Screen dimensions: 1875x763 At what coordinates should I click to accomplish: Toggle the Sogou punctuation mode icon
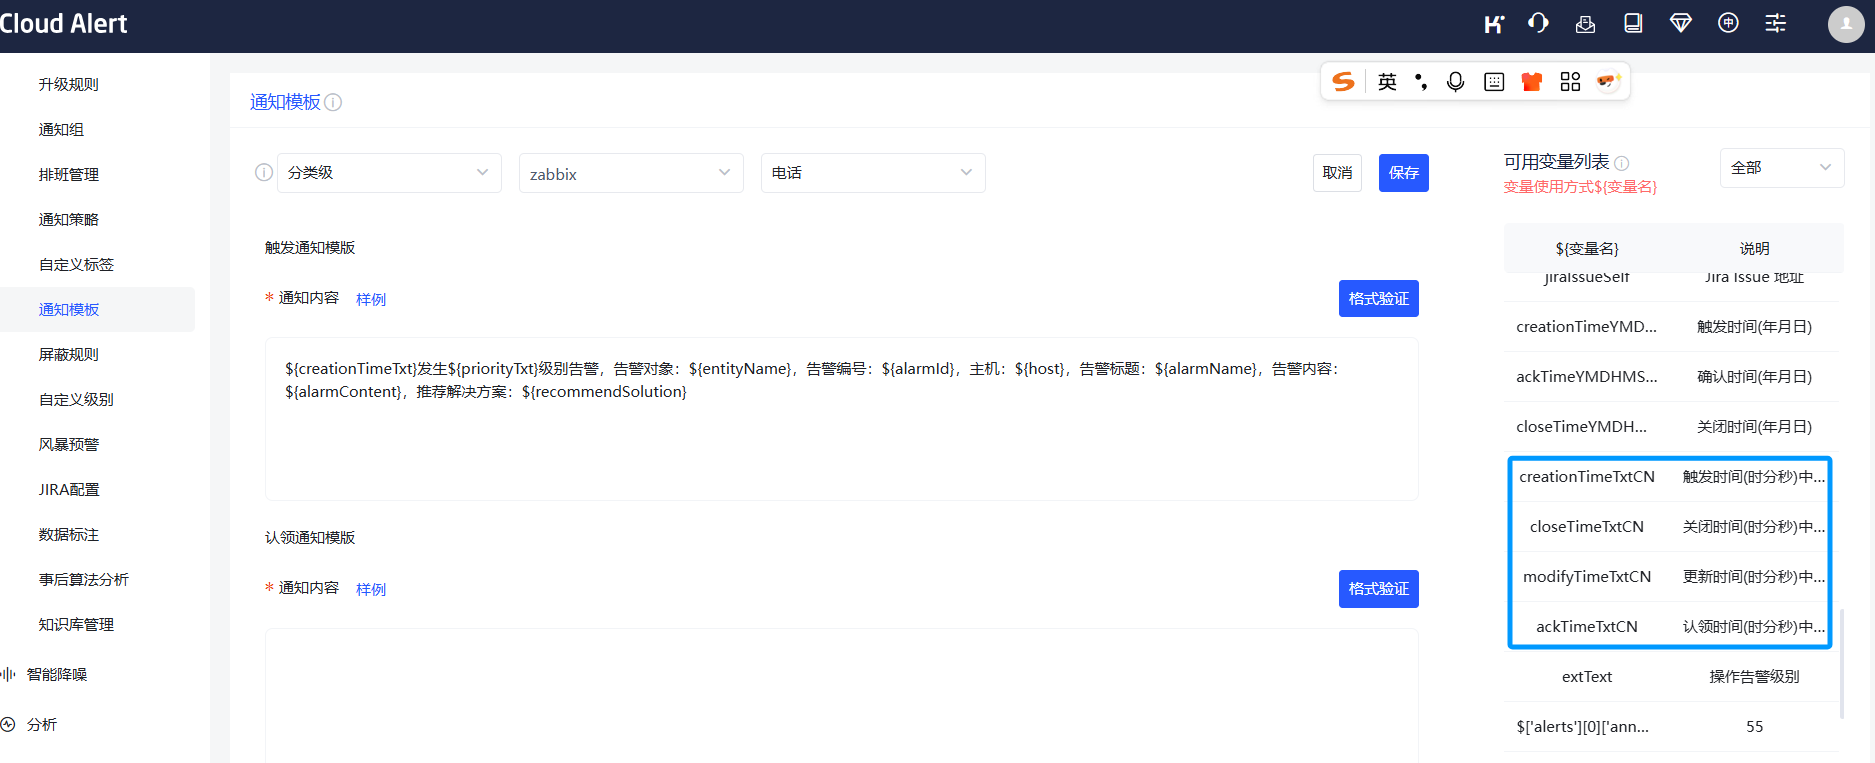[1421, 82]
